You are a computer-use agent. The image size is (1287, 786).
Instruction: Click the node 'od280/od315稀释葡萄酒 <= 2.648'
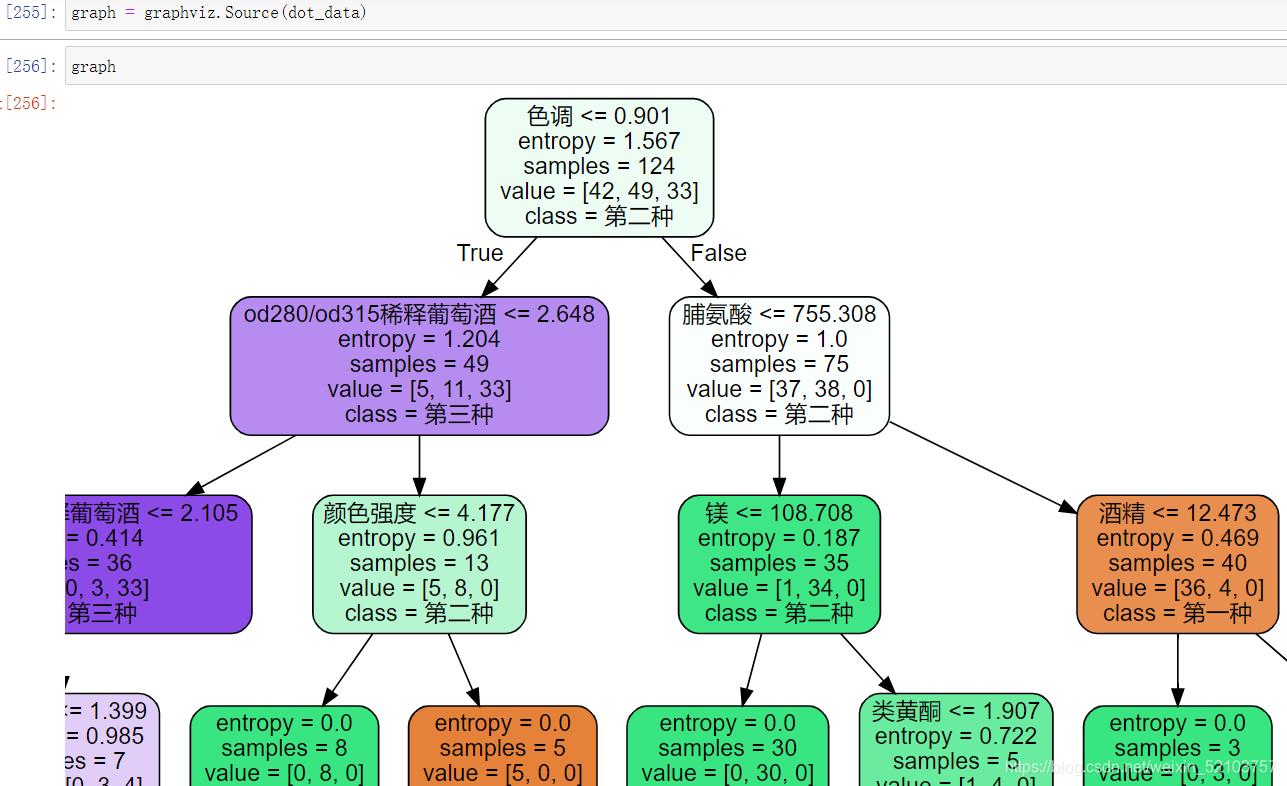[x=419, y=365]
